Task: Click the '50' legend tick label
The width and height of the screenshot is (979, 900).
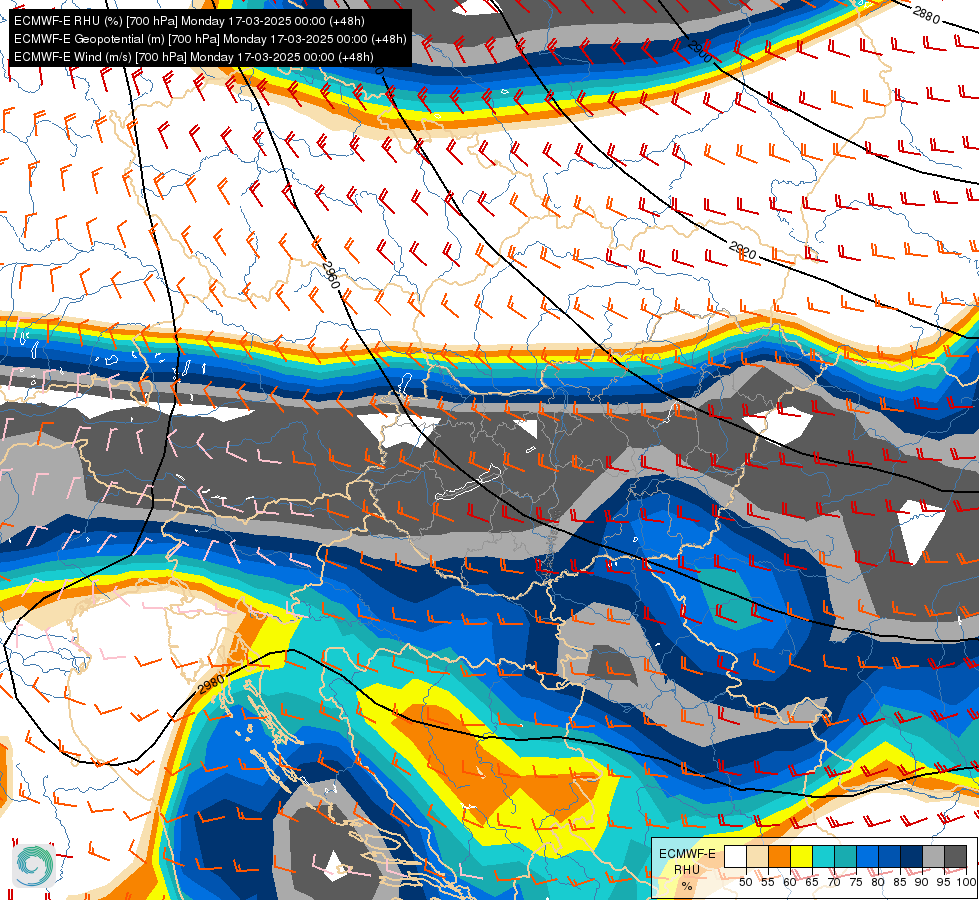Action: tap(745, 882)
